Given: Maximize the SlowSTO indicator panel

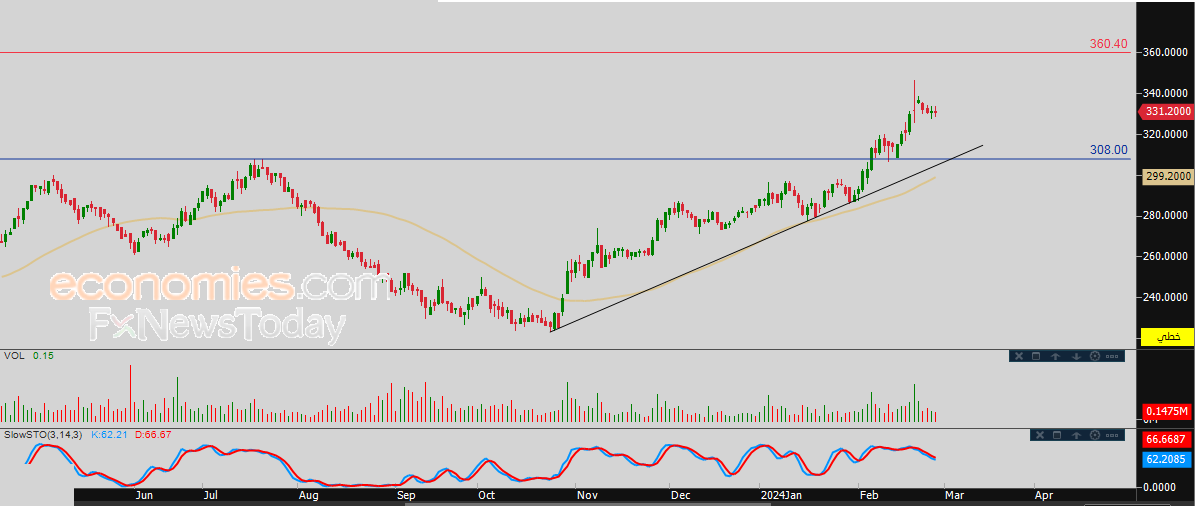Looking at the screenshot, I should (x=1057, y=435).
